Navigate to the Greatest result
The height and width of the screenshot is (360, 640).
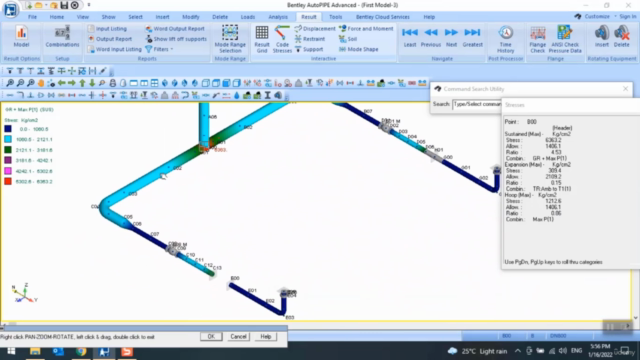tap(472, 37)
